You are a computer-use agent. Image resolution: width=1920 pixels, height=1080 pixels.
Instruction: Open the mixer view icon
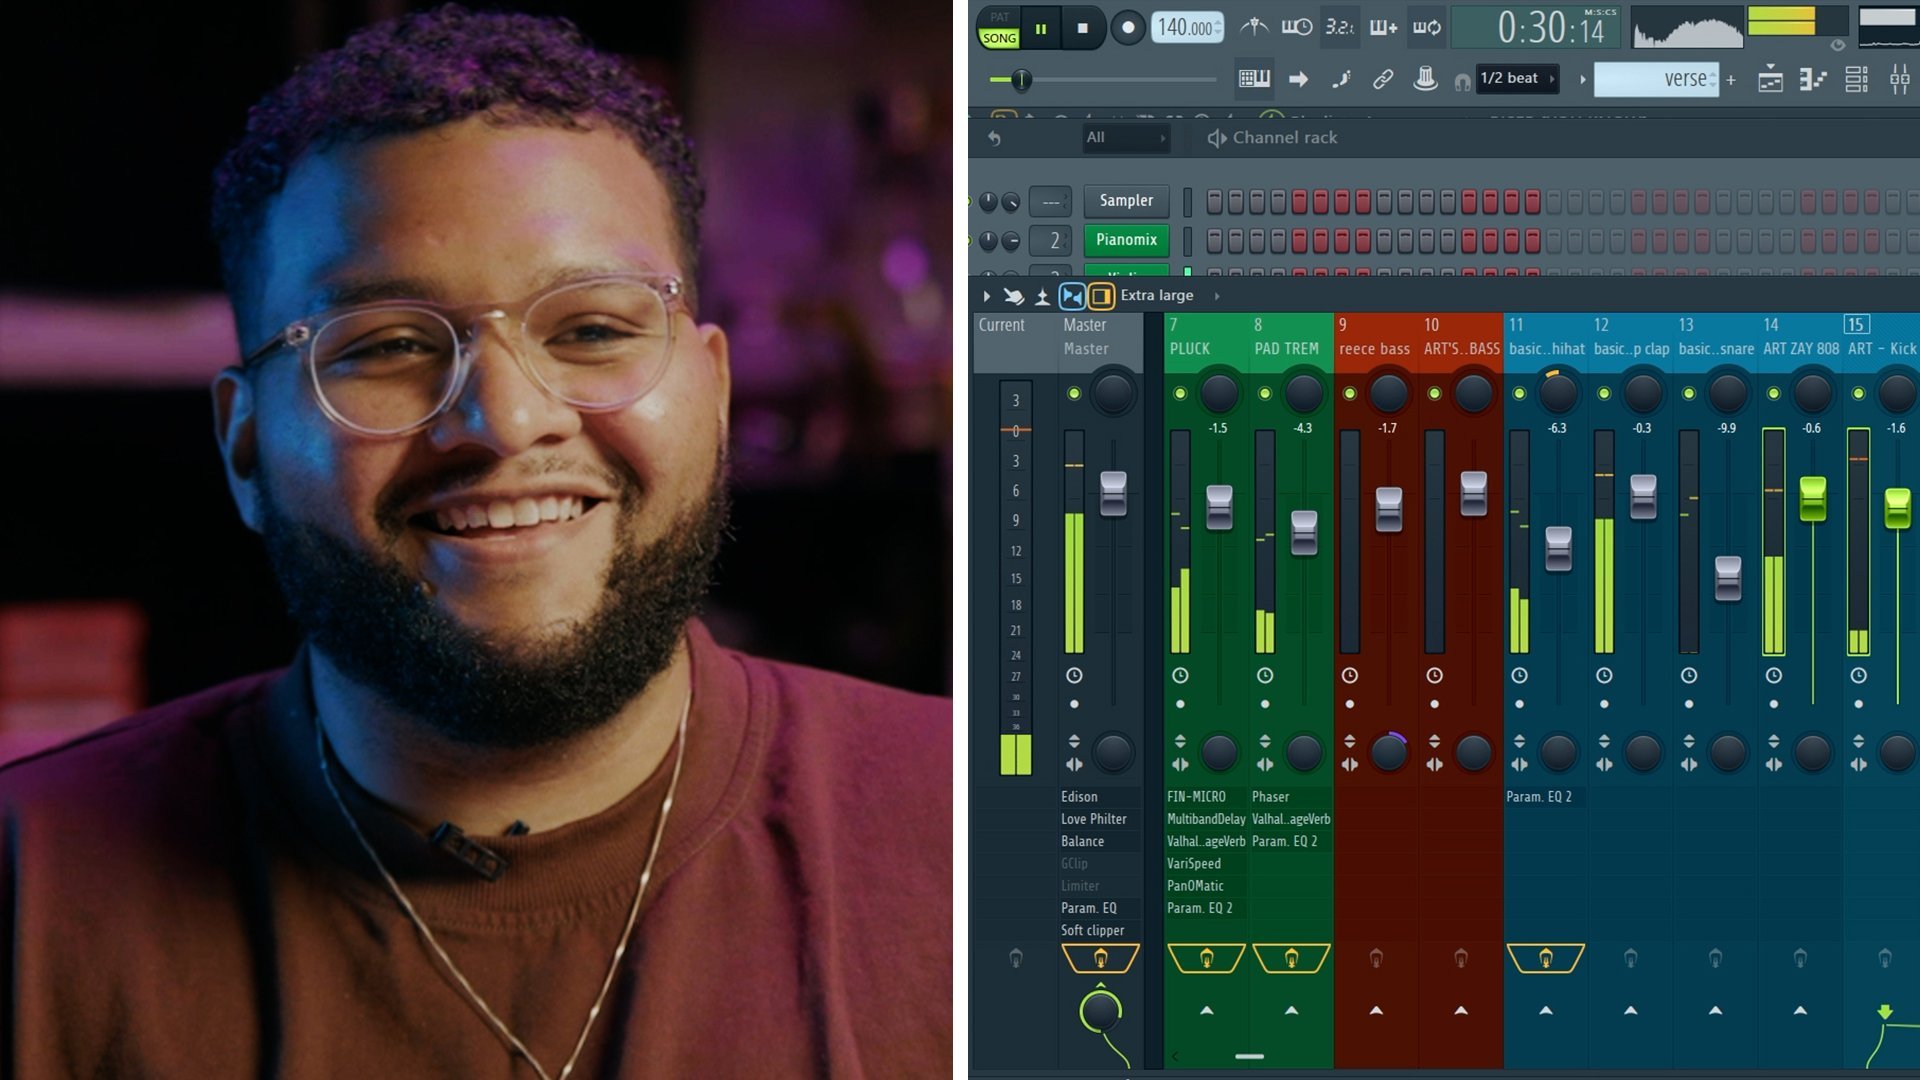(x=1899, y=79)
